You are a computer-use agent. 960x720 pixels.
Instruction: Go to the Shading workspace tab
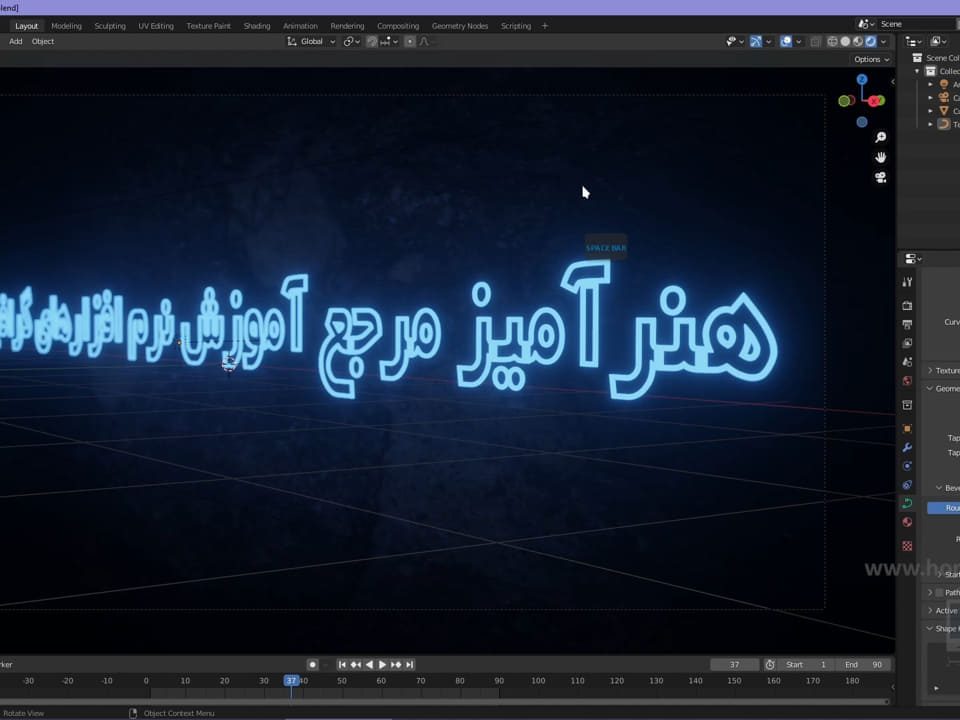[257, 26]
